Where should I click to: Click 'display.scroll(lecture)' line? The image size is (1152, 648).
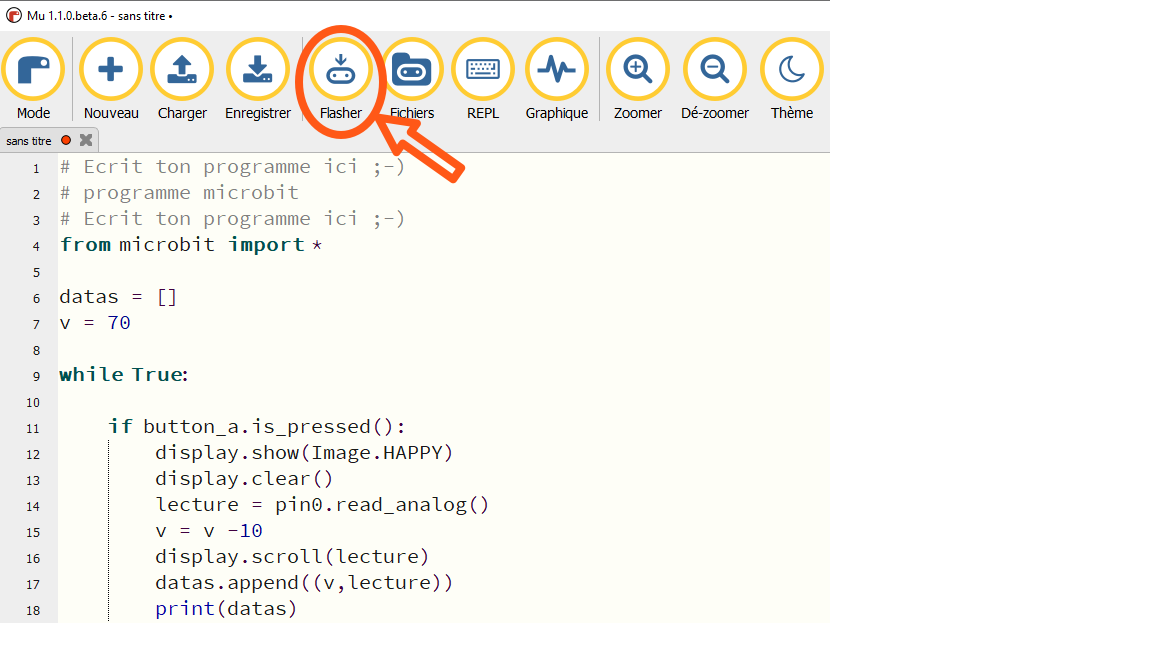pyautogui.click(x=292, y=557)
